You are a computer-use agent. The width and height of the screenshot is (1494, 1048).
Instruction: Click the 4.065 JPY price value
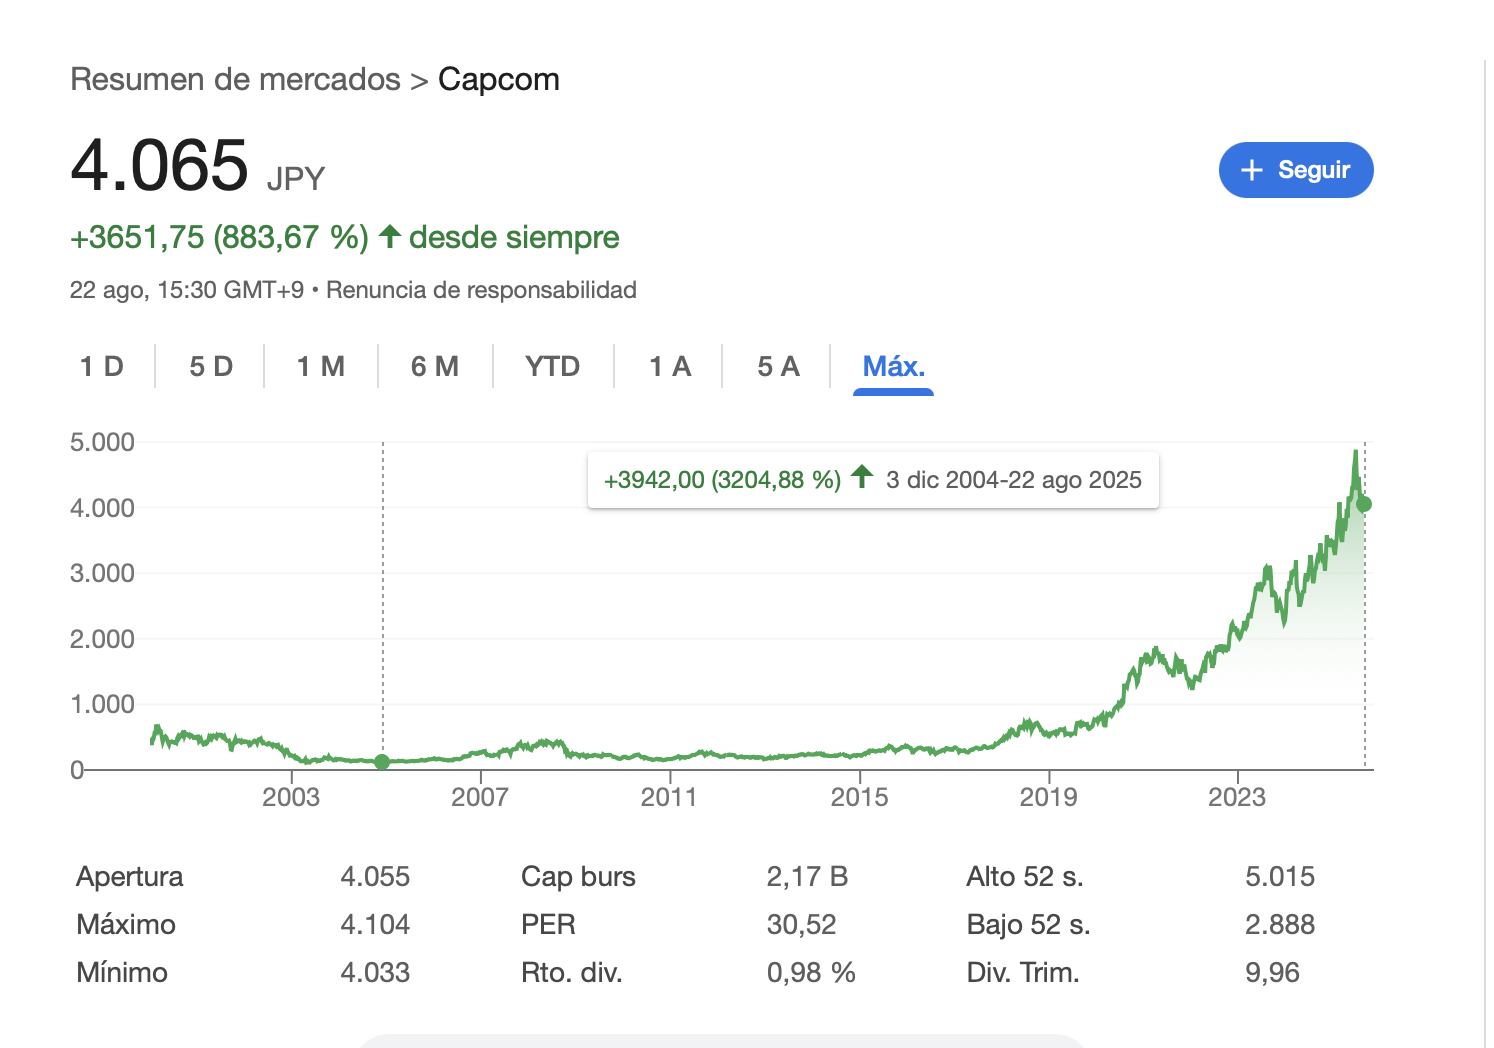[160, 166]
